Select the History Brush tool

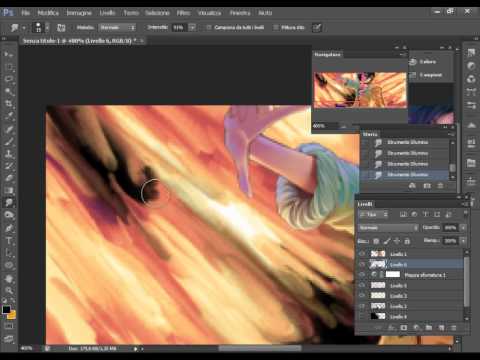pos(9,166)
